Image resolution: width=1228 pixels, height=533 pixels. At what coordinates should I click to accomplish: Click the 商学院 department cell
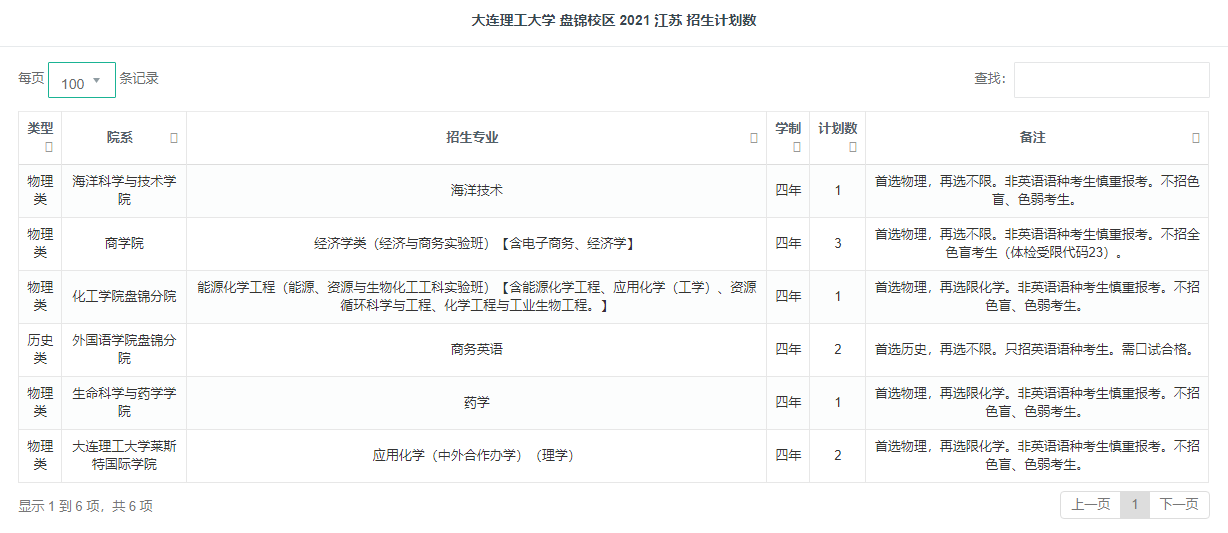[x=124, y=244]
